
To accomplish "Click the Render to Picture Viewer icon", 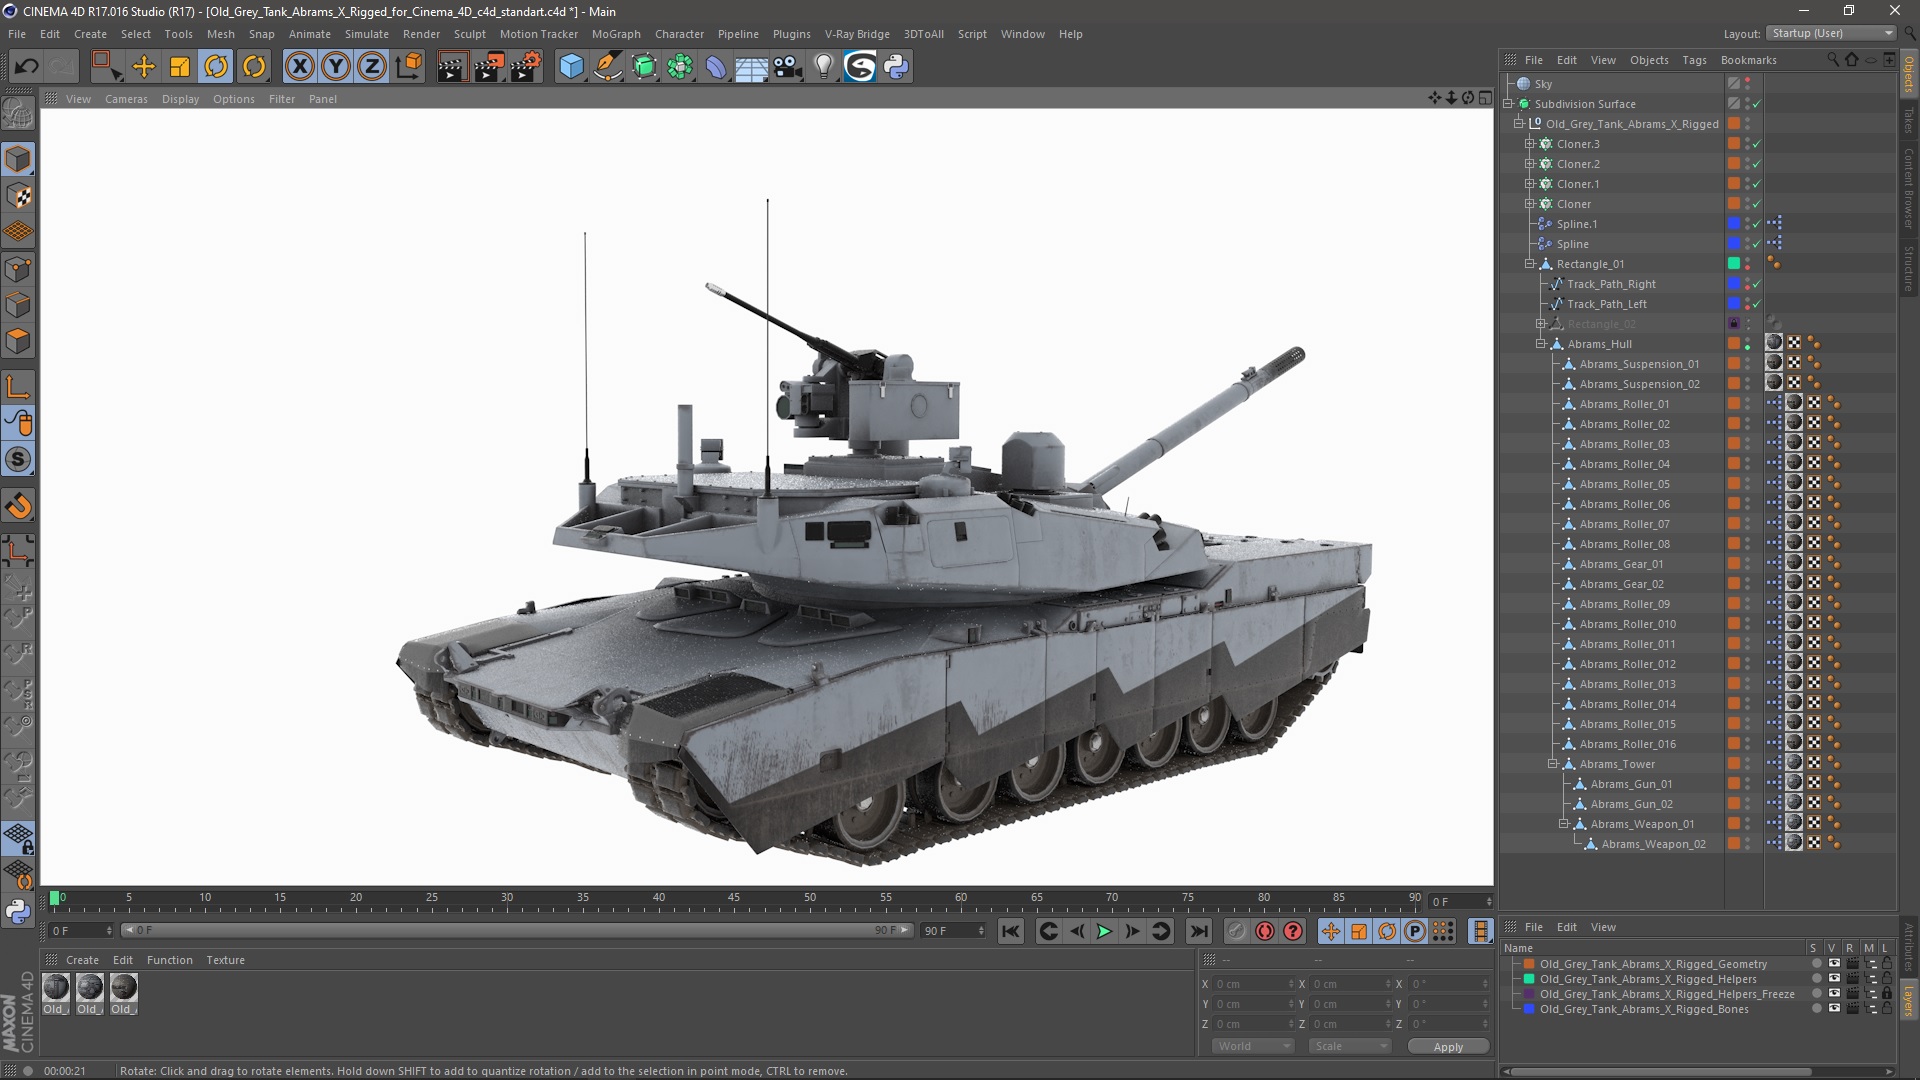I will (489, 67).
